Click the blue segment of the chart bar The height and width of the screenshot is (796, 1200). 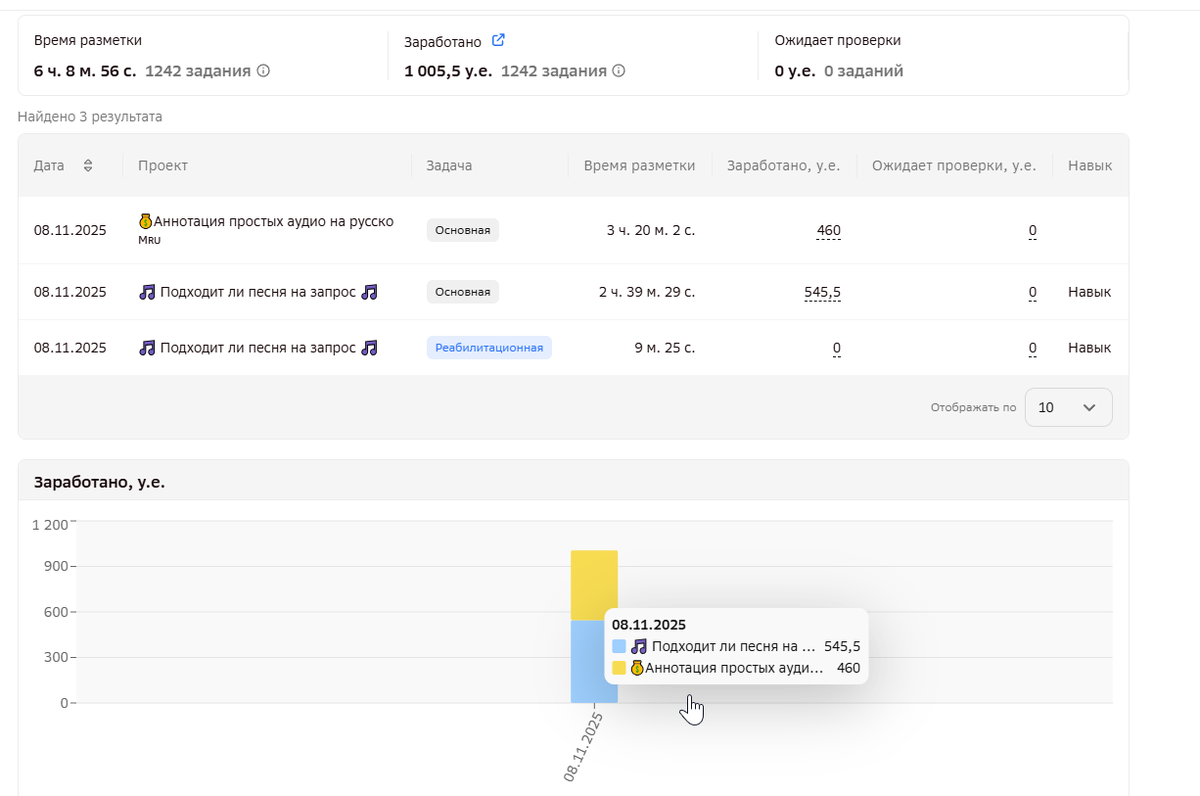click(x=587, y=661)
